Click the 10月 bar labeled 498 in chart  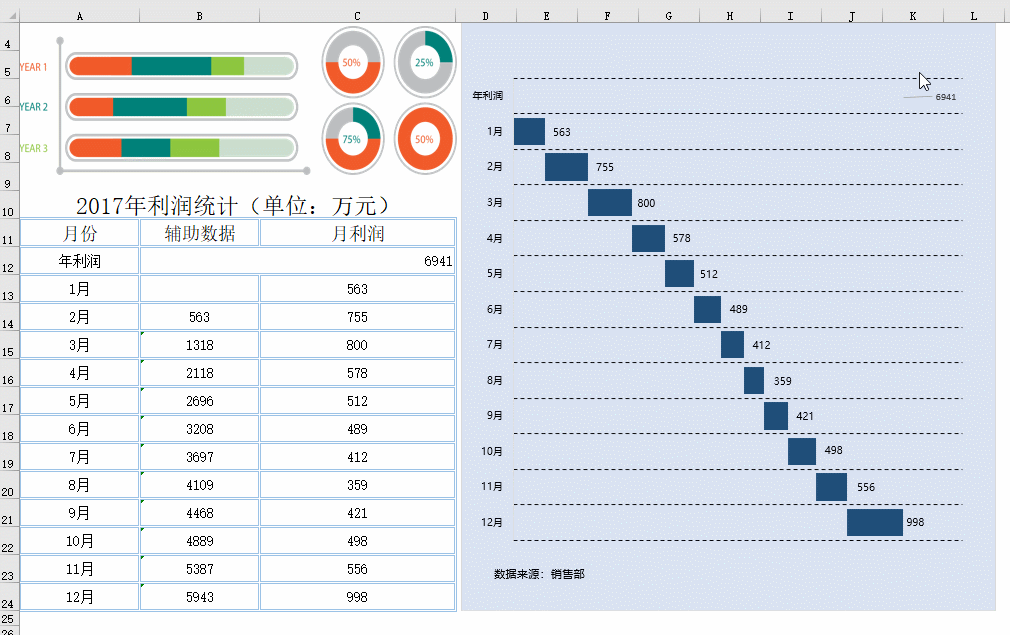tap(802, 451)
